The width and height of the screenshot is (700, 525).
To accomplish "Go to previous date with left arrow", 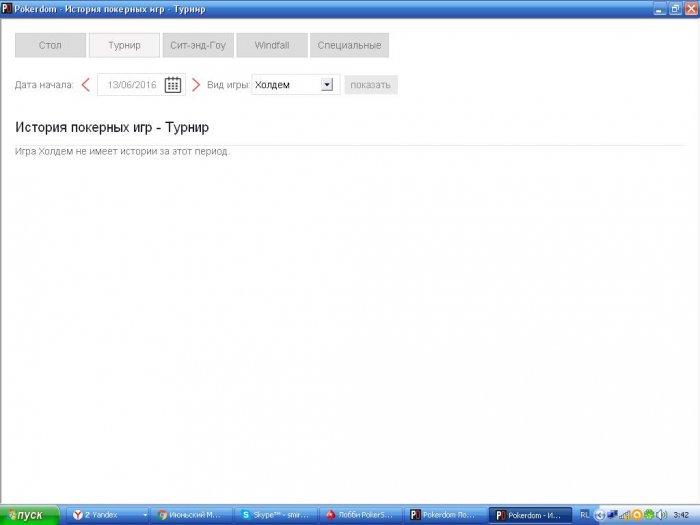I will 86,84.
